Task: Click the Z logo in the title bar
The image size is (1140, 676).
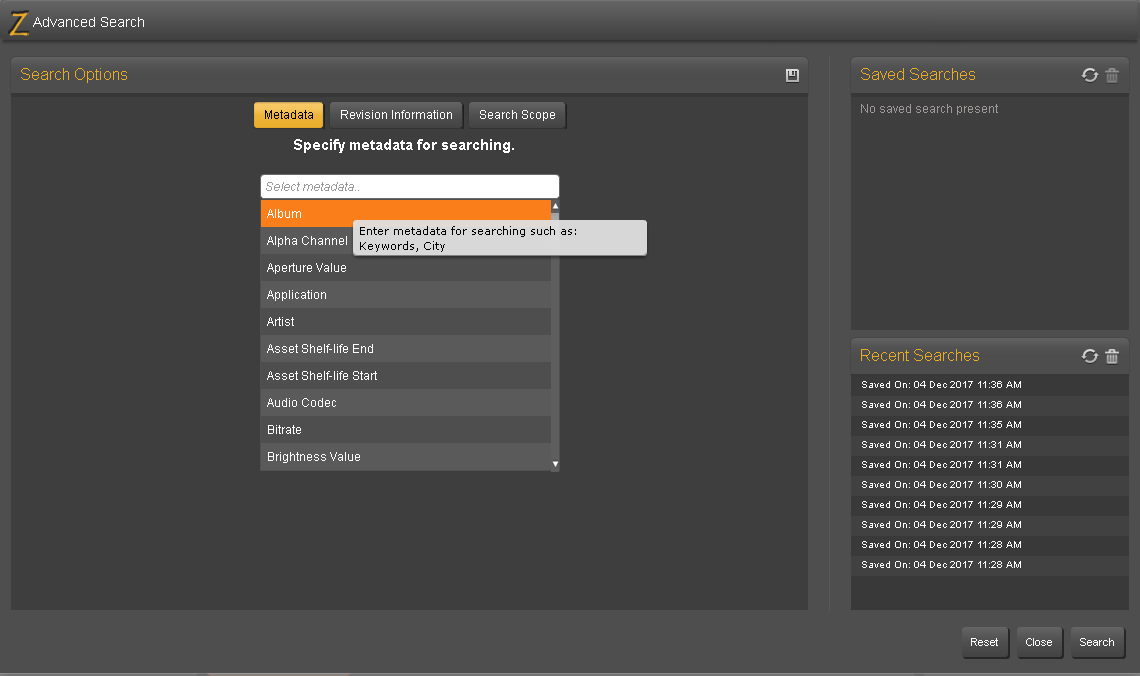Action: point(18,23)
